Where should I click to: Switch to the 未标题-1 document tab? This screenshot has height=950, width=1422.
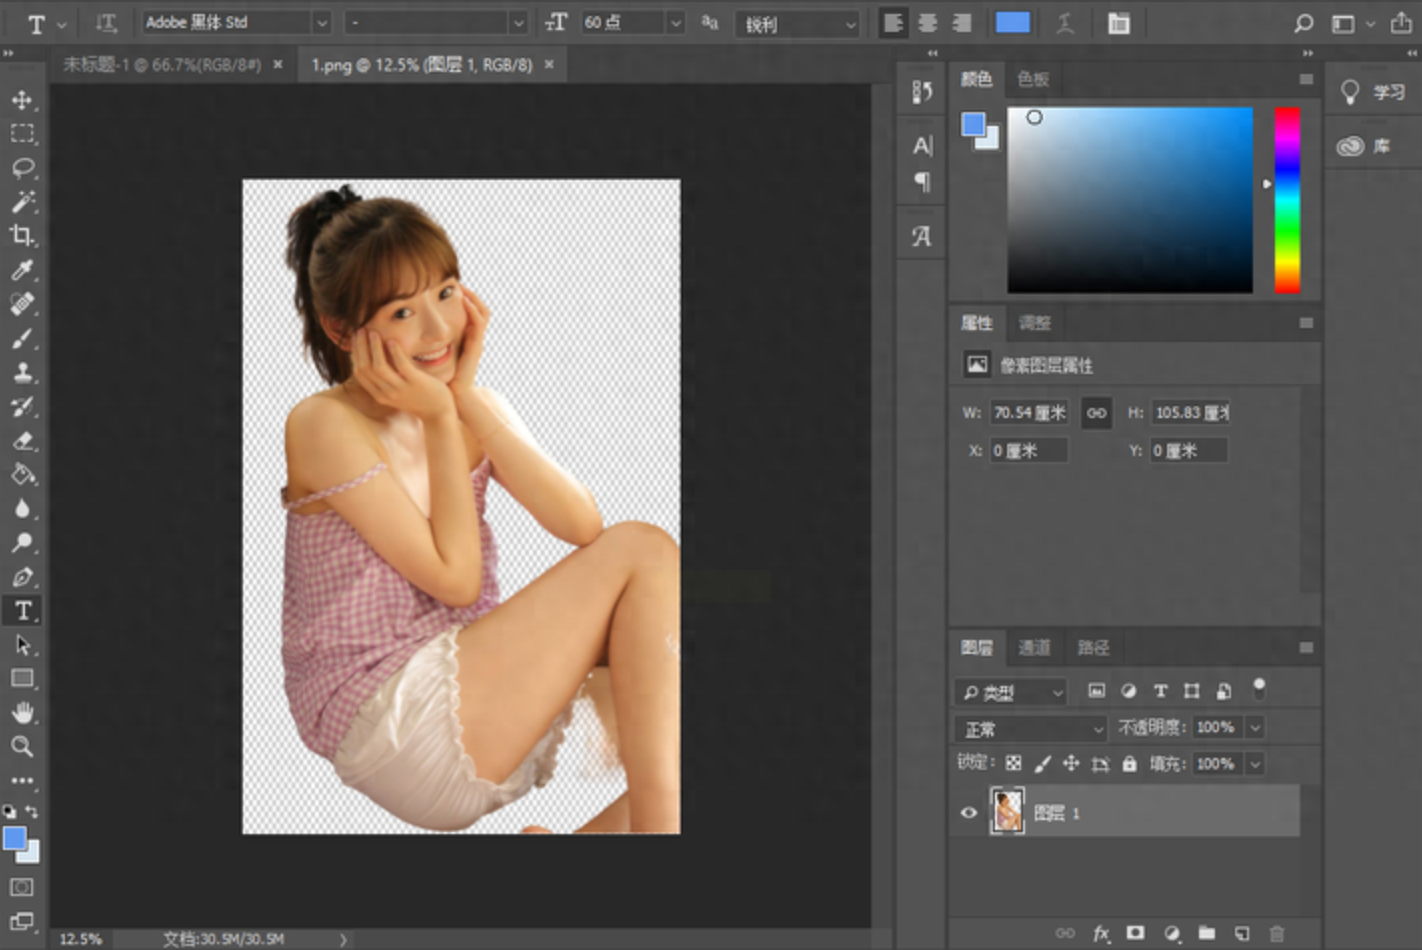coord(161,65)
